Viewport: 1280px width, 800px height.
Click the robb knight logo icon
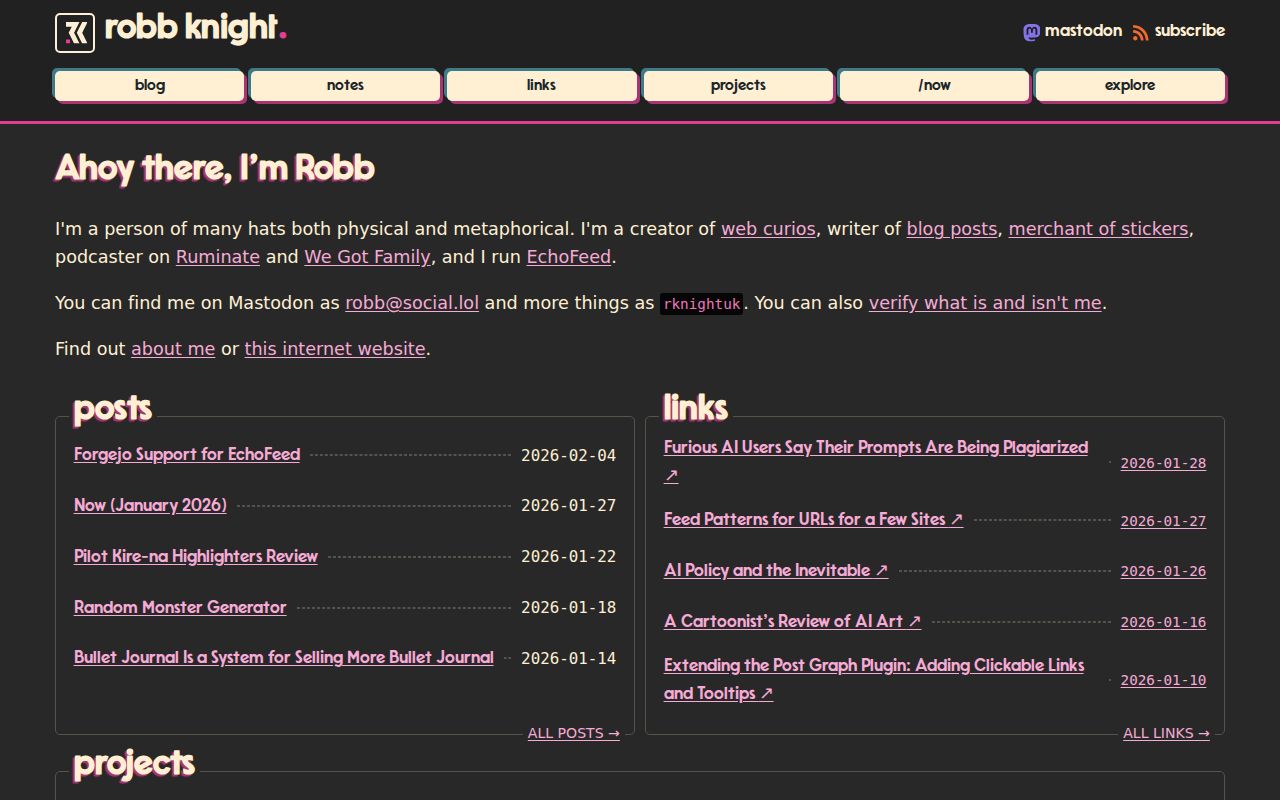click(x=75, y=32)
